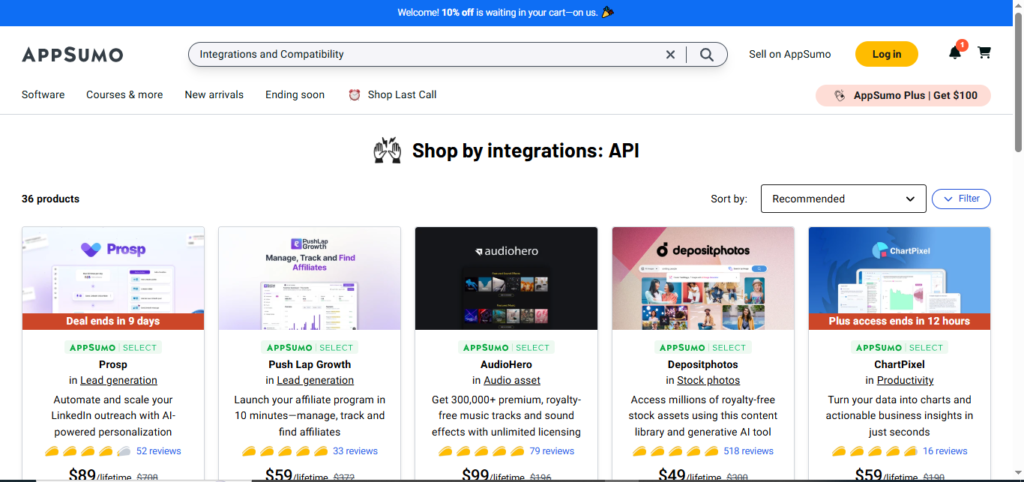Open the Depositphotos product image
The height and width of the screenshot is (482, 1024).
click(703, 278)
